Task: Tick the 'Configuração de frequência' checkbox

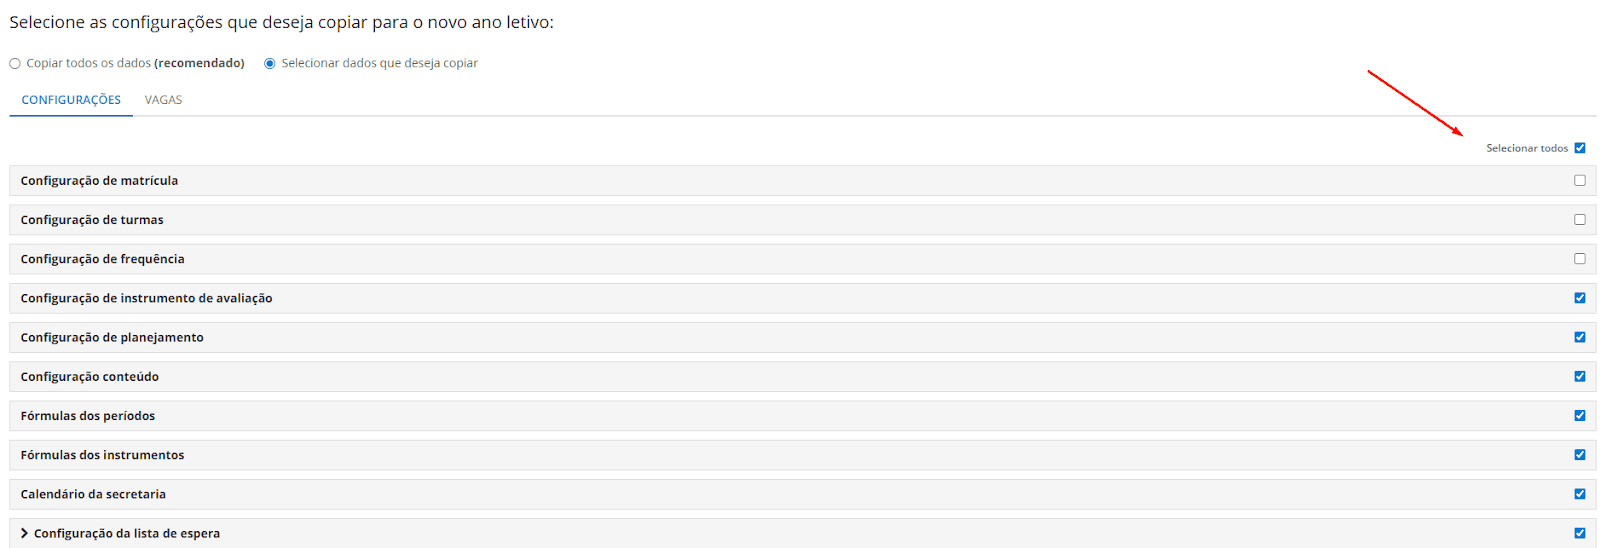Action: pos(1580,259)
